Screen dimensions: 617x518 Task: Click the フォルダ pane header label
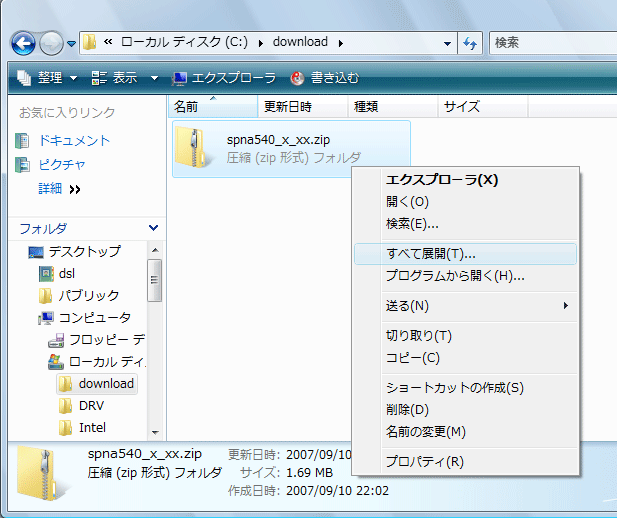(43, 228)
